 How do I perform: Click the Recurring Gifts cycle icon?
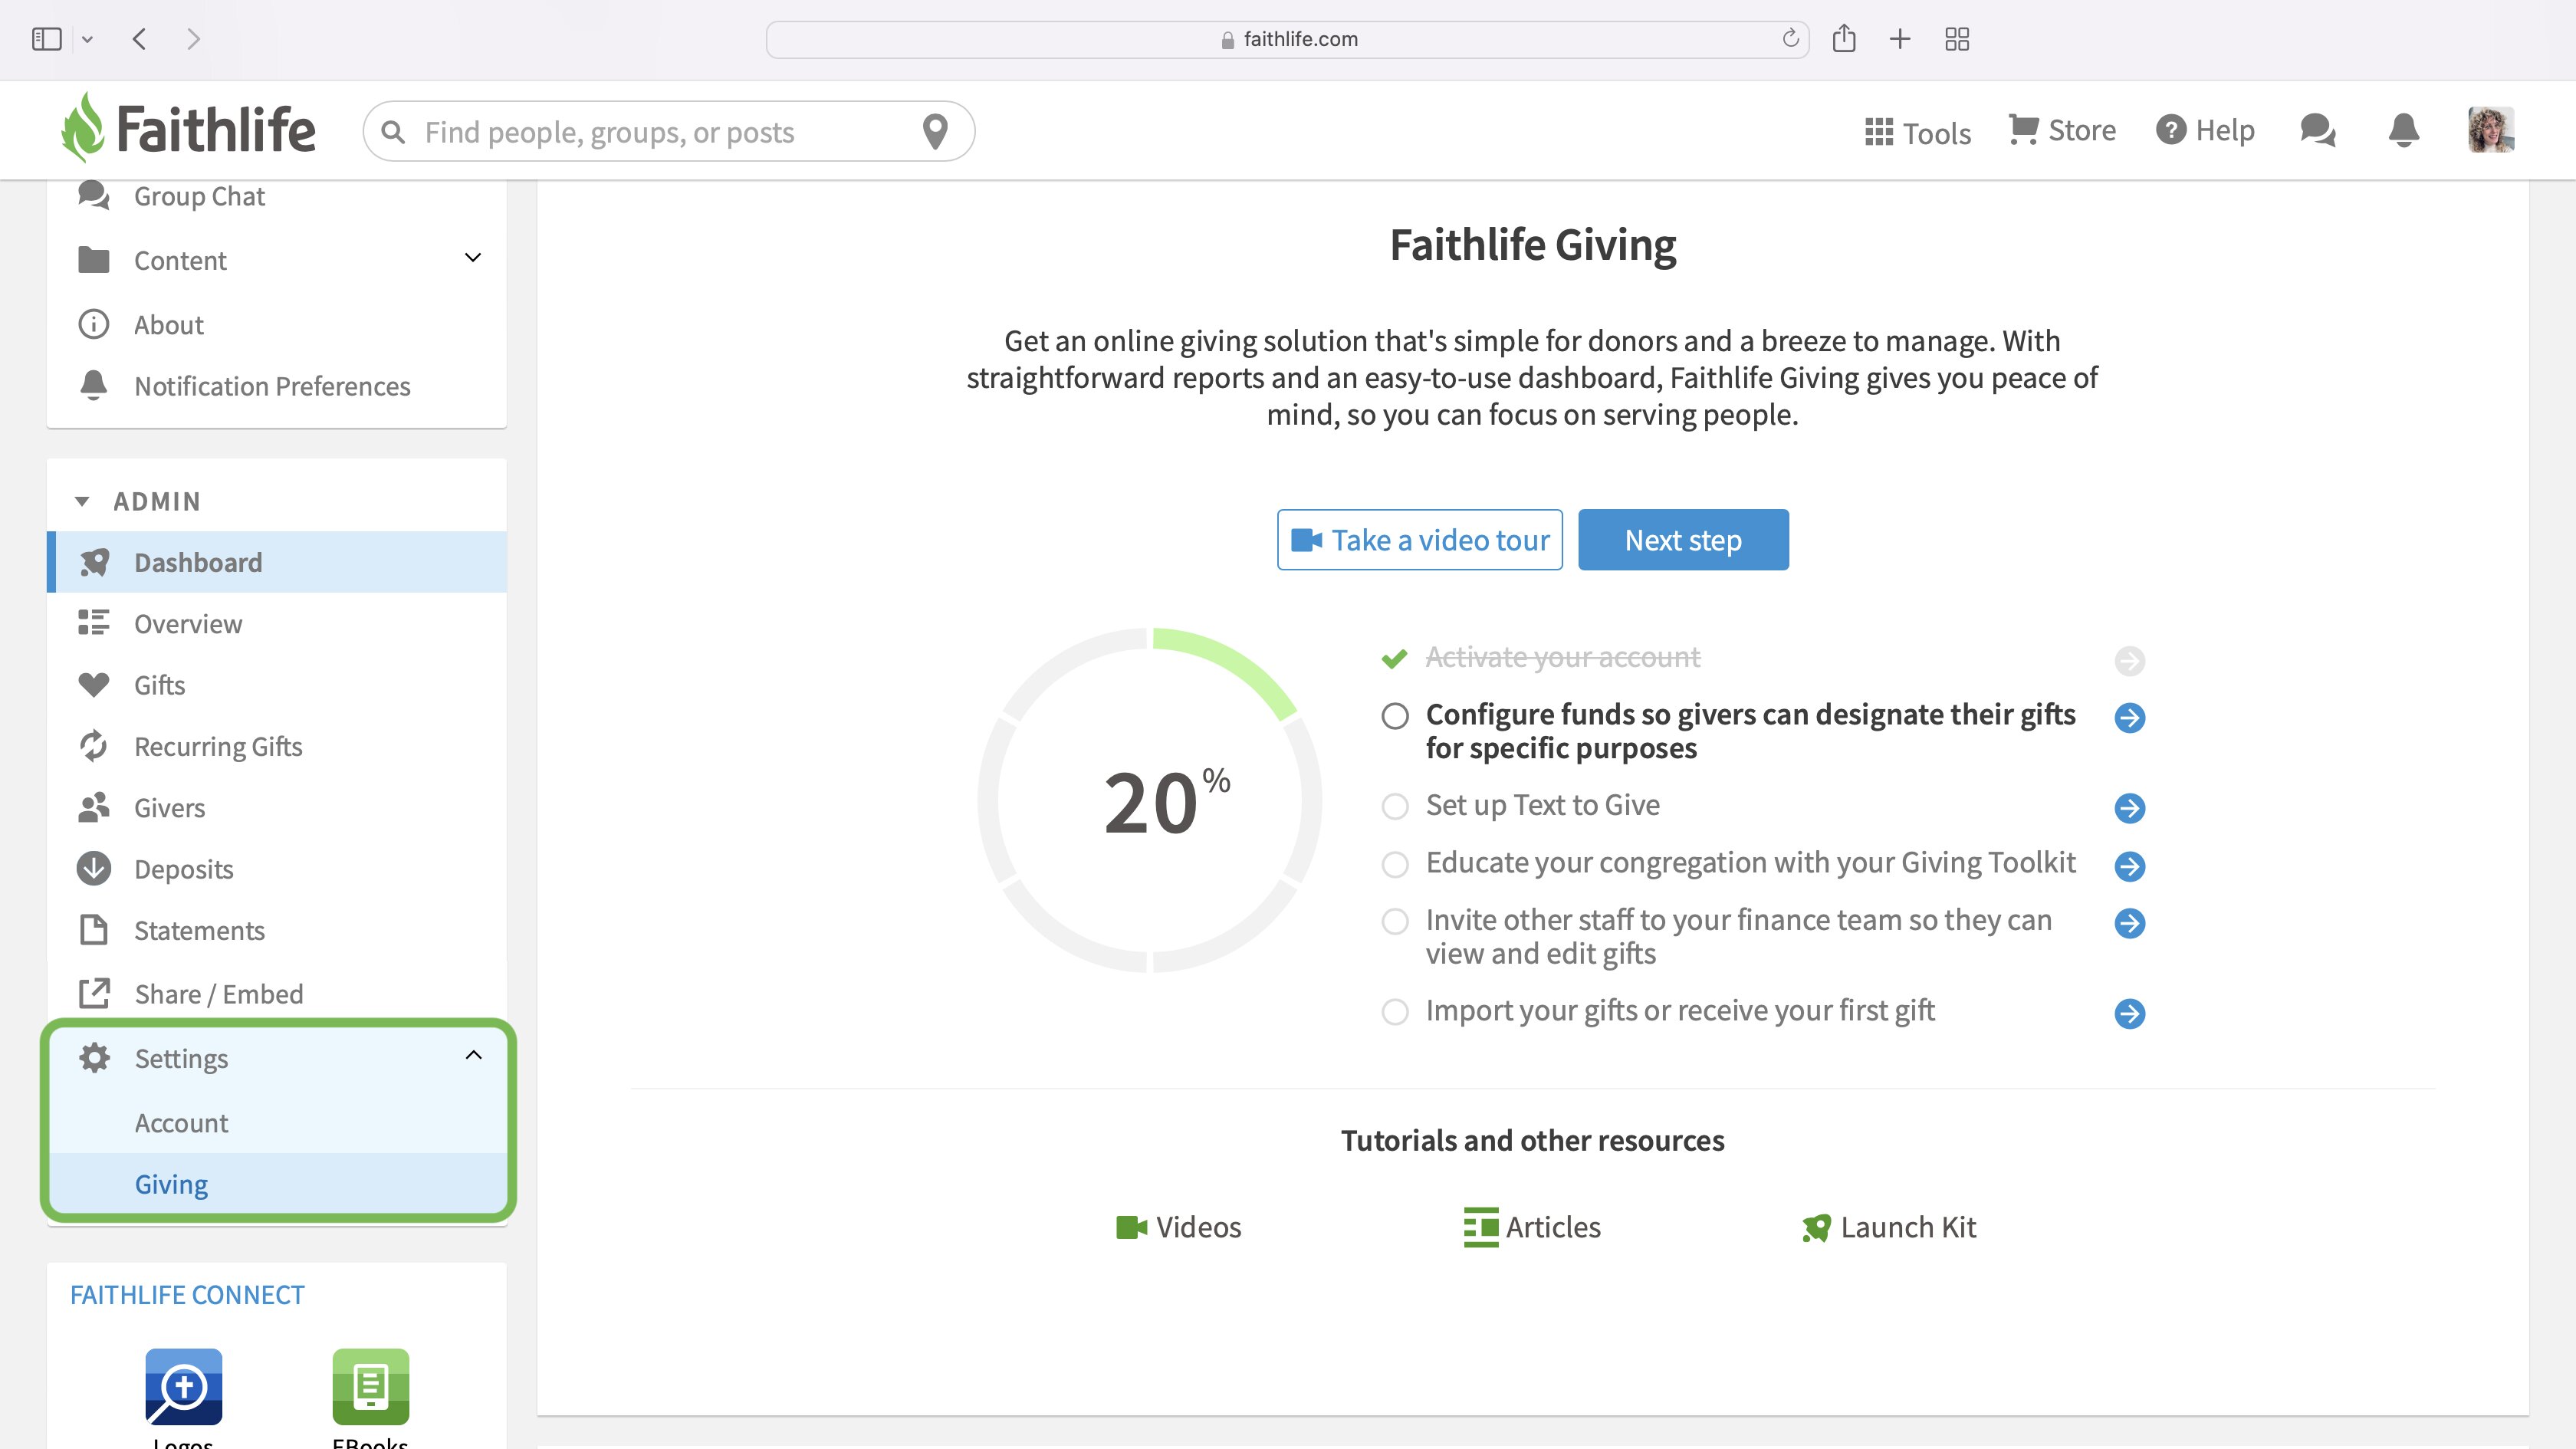[x=94, y=746]
